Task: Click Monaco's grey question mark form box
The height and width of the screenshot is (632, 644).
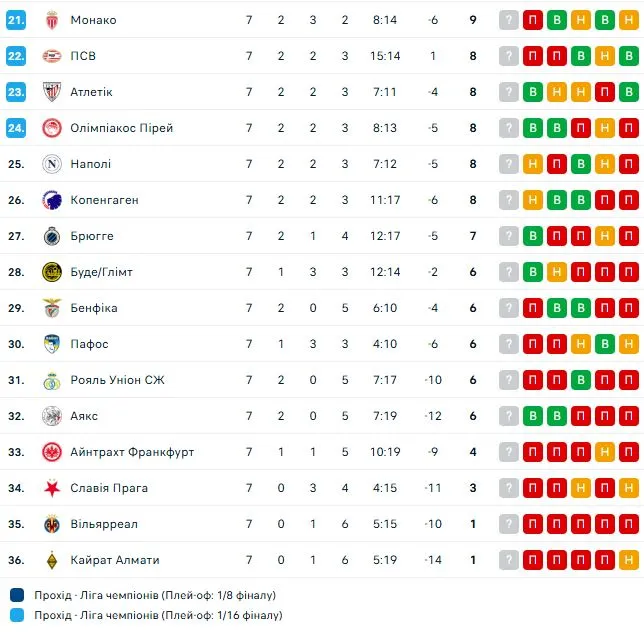Action: click(x=510, y=20)
